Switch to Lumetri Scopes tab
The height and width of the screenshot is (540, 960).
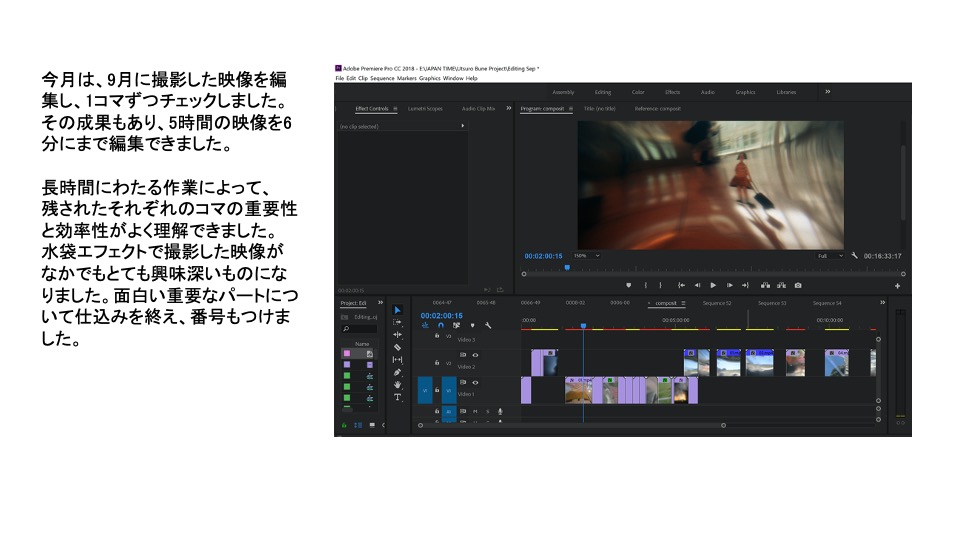425,109
